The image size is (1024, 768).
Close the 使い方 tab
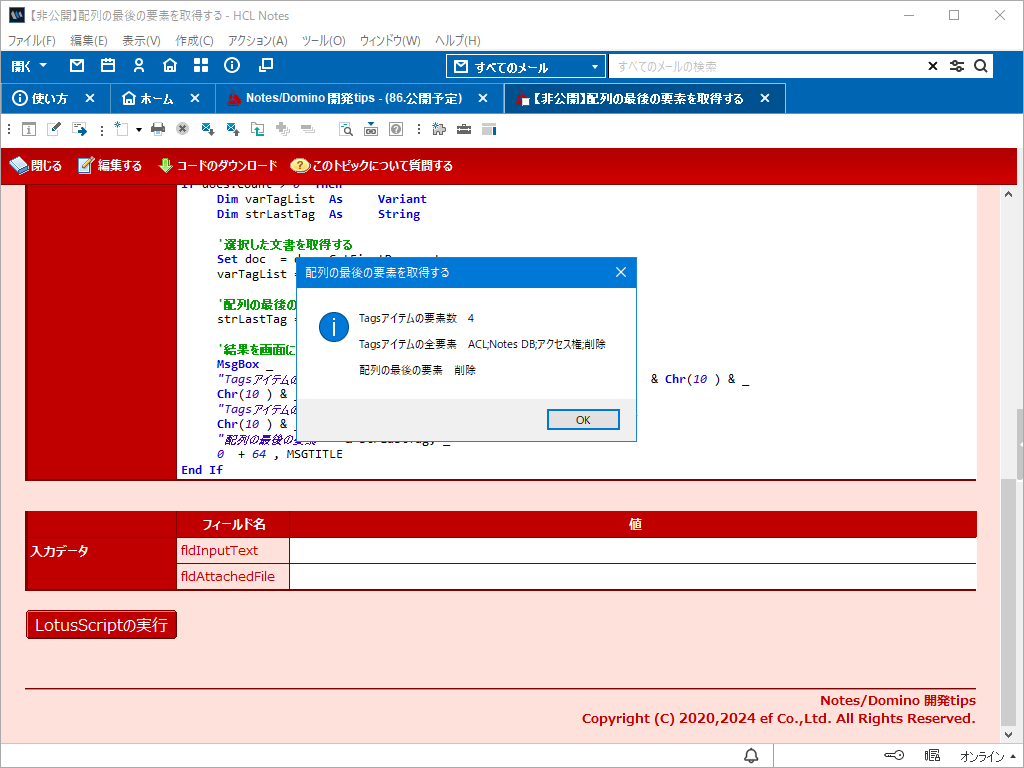point(90,99)
